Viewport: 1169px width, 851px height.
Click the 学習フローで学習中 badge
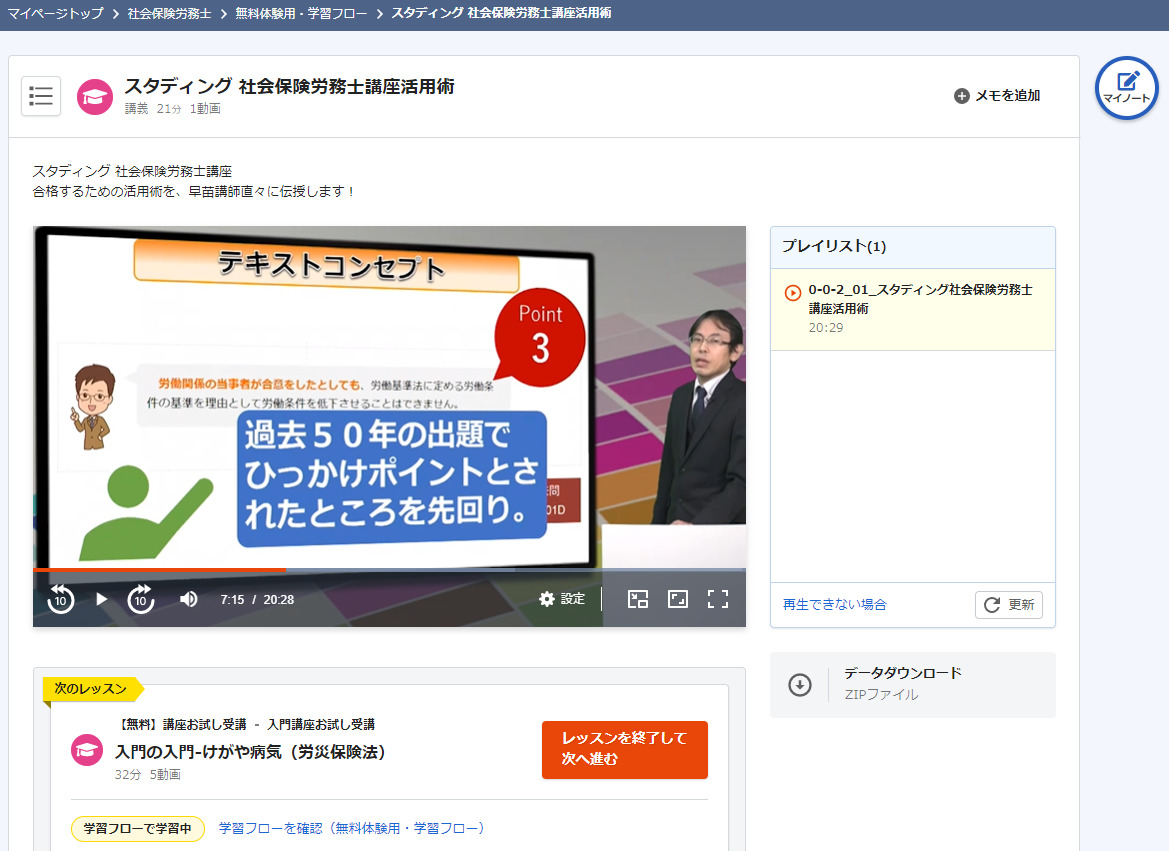(x=138, y=829)
